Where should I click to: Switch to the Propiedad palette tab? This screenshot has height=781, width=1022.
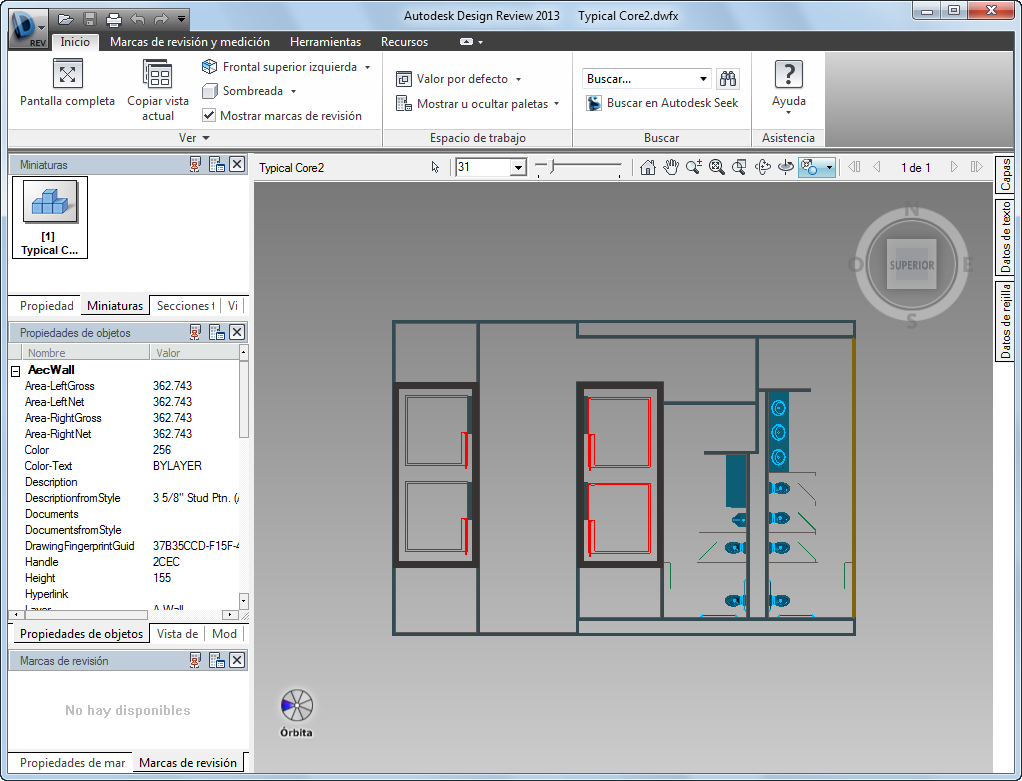pyautogui.click(x=46, y=306)
